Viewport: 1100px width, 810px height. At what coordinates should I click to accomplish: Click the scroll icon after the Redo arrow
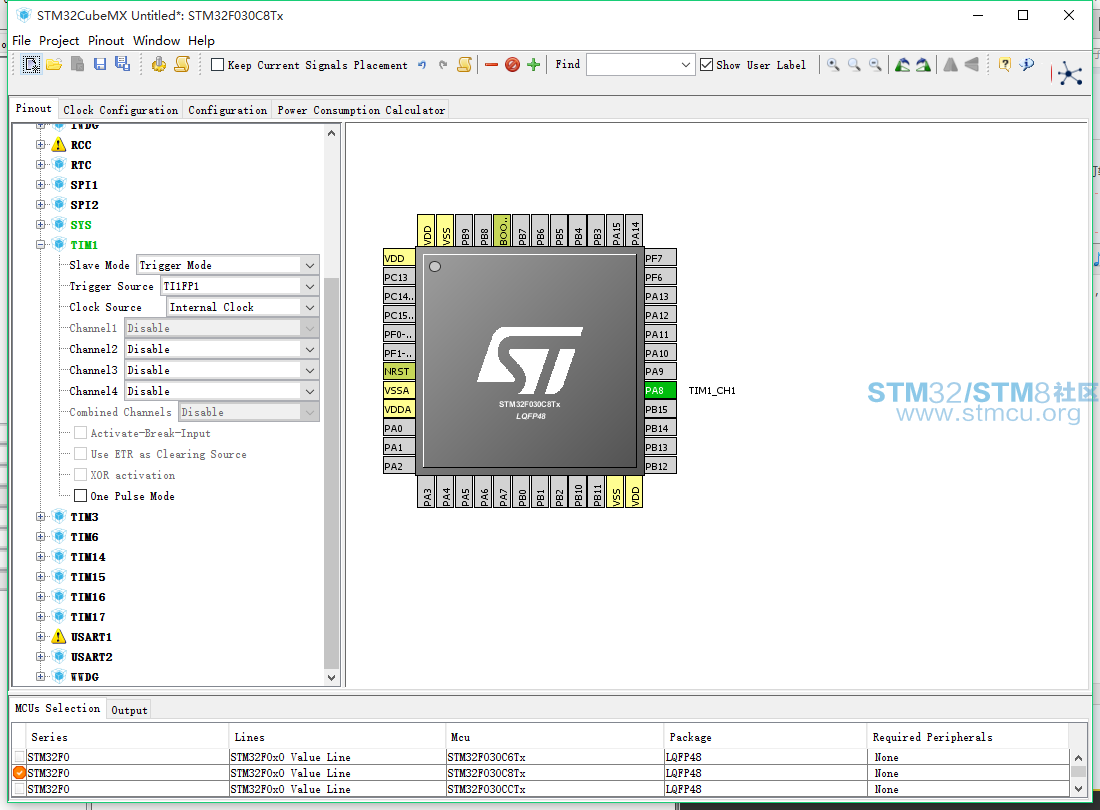[x=464, y=65]
